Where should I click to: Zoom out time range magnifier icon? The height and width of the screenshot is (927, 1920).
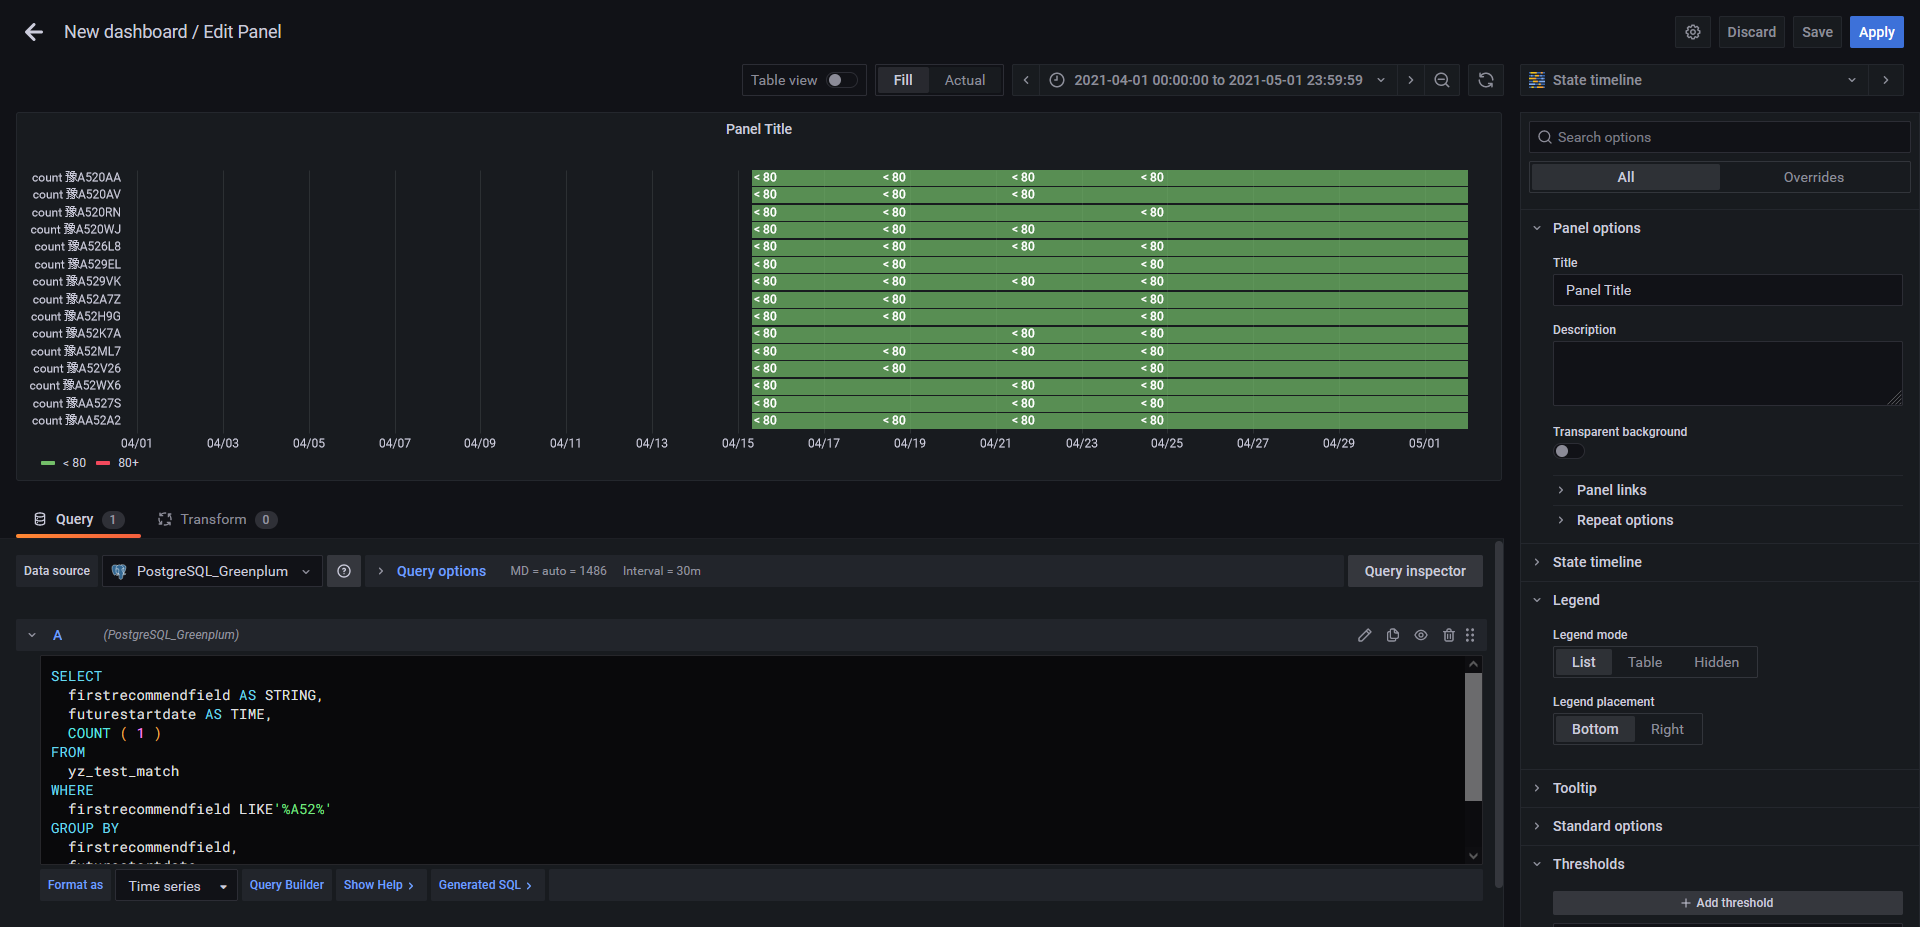1442,80
